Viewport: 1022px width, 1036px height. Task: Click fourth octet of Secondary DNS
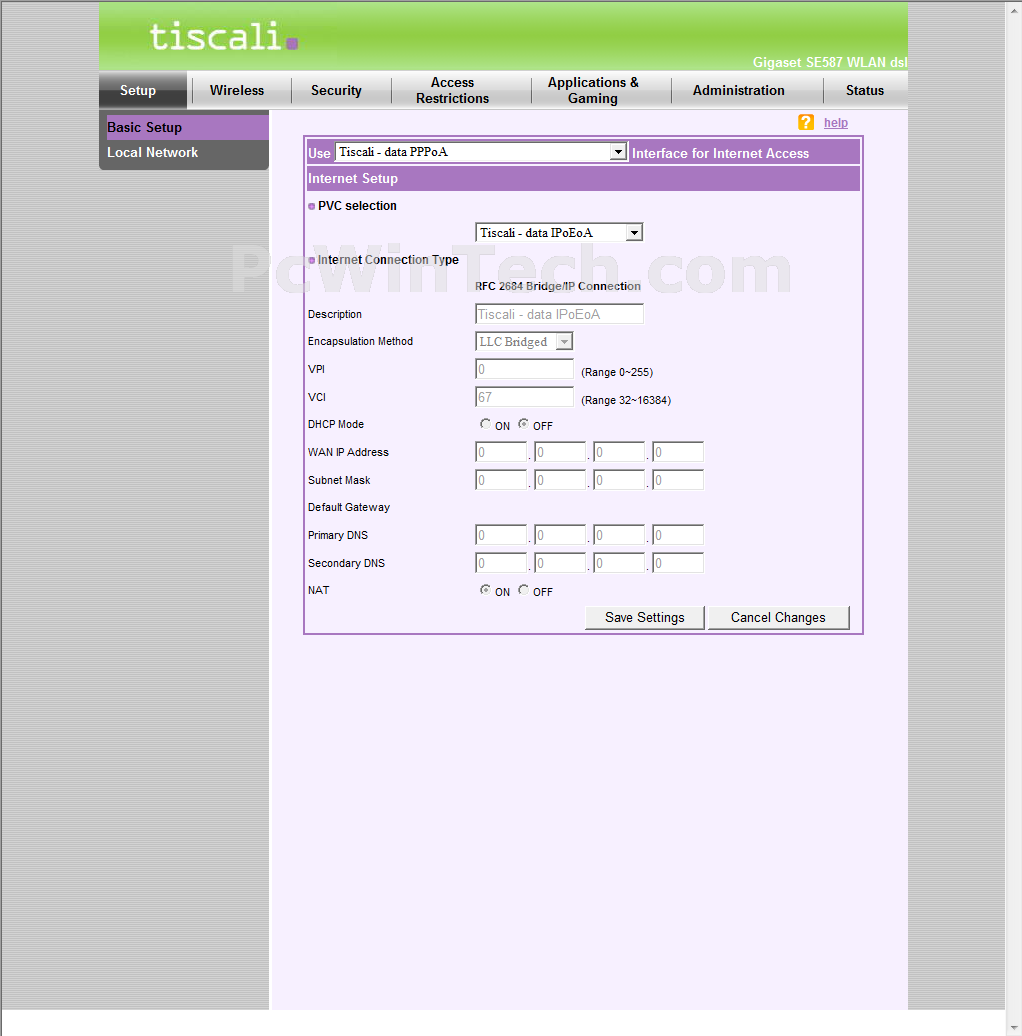pyautogui.click(x=677, y=563)
